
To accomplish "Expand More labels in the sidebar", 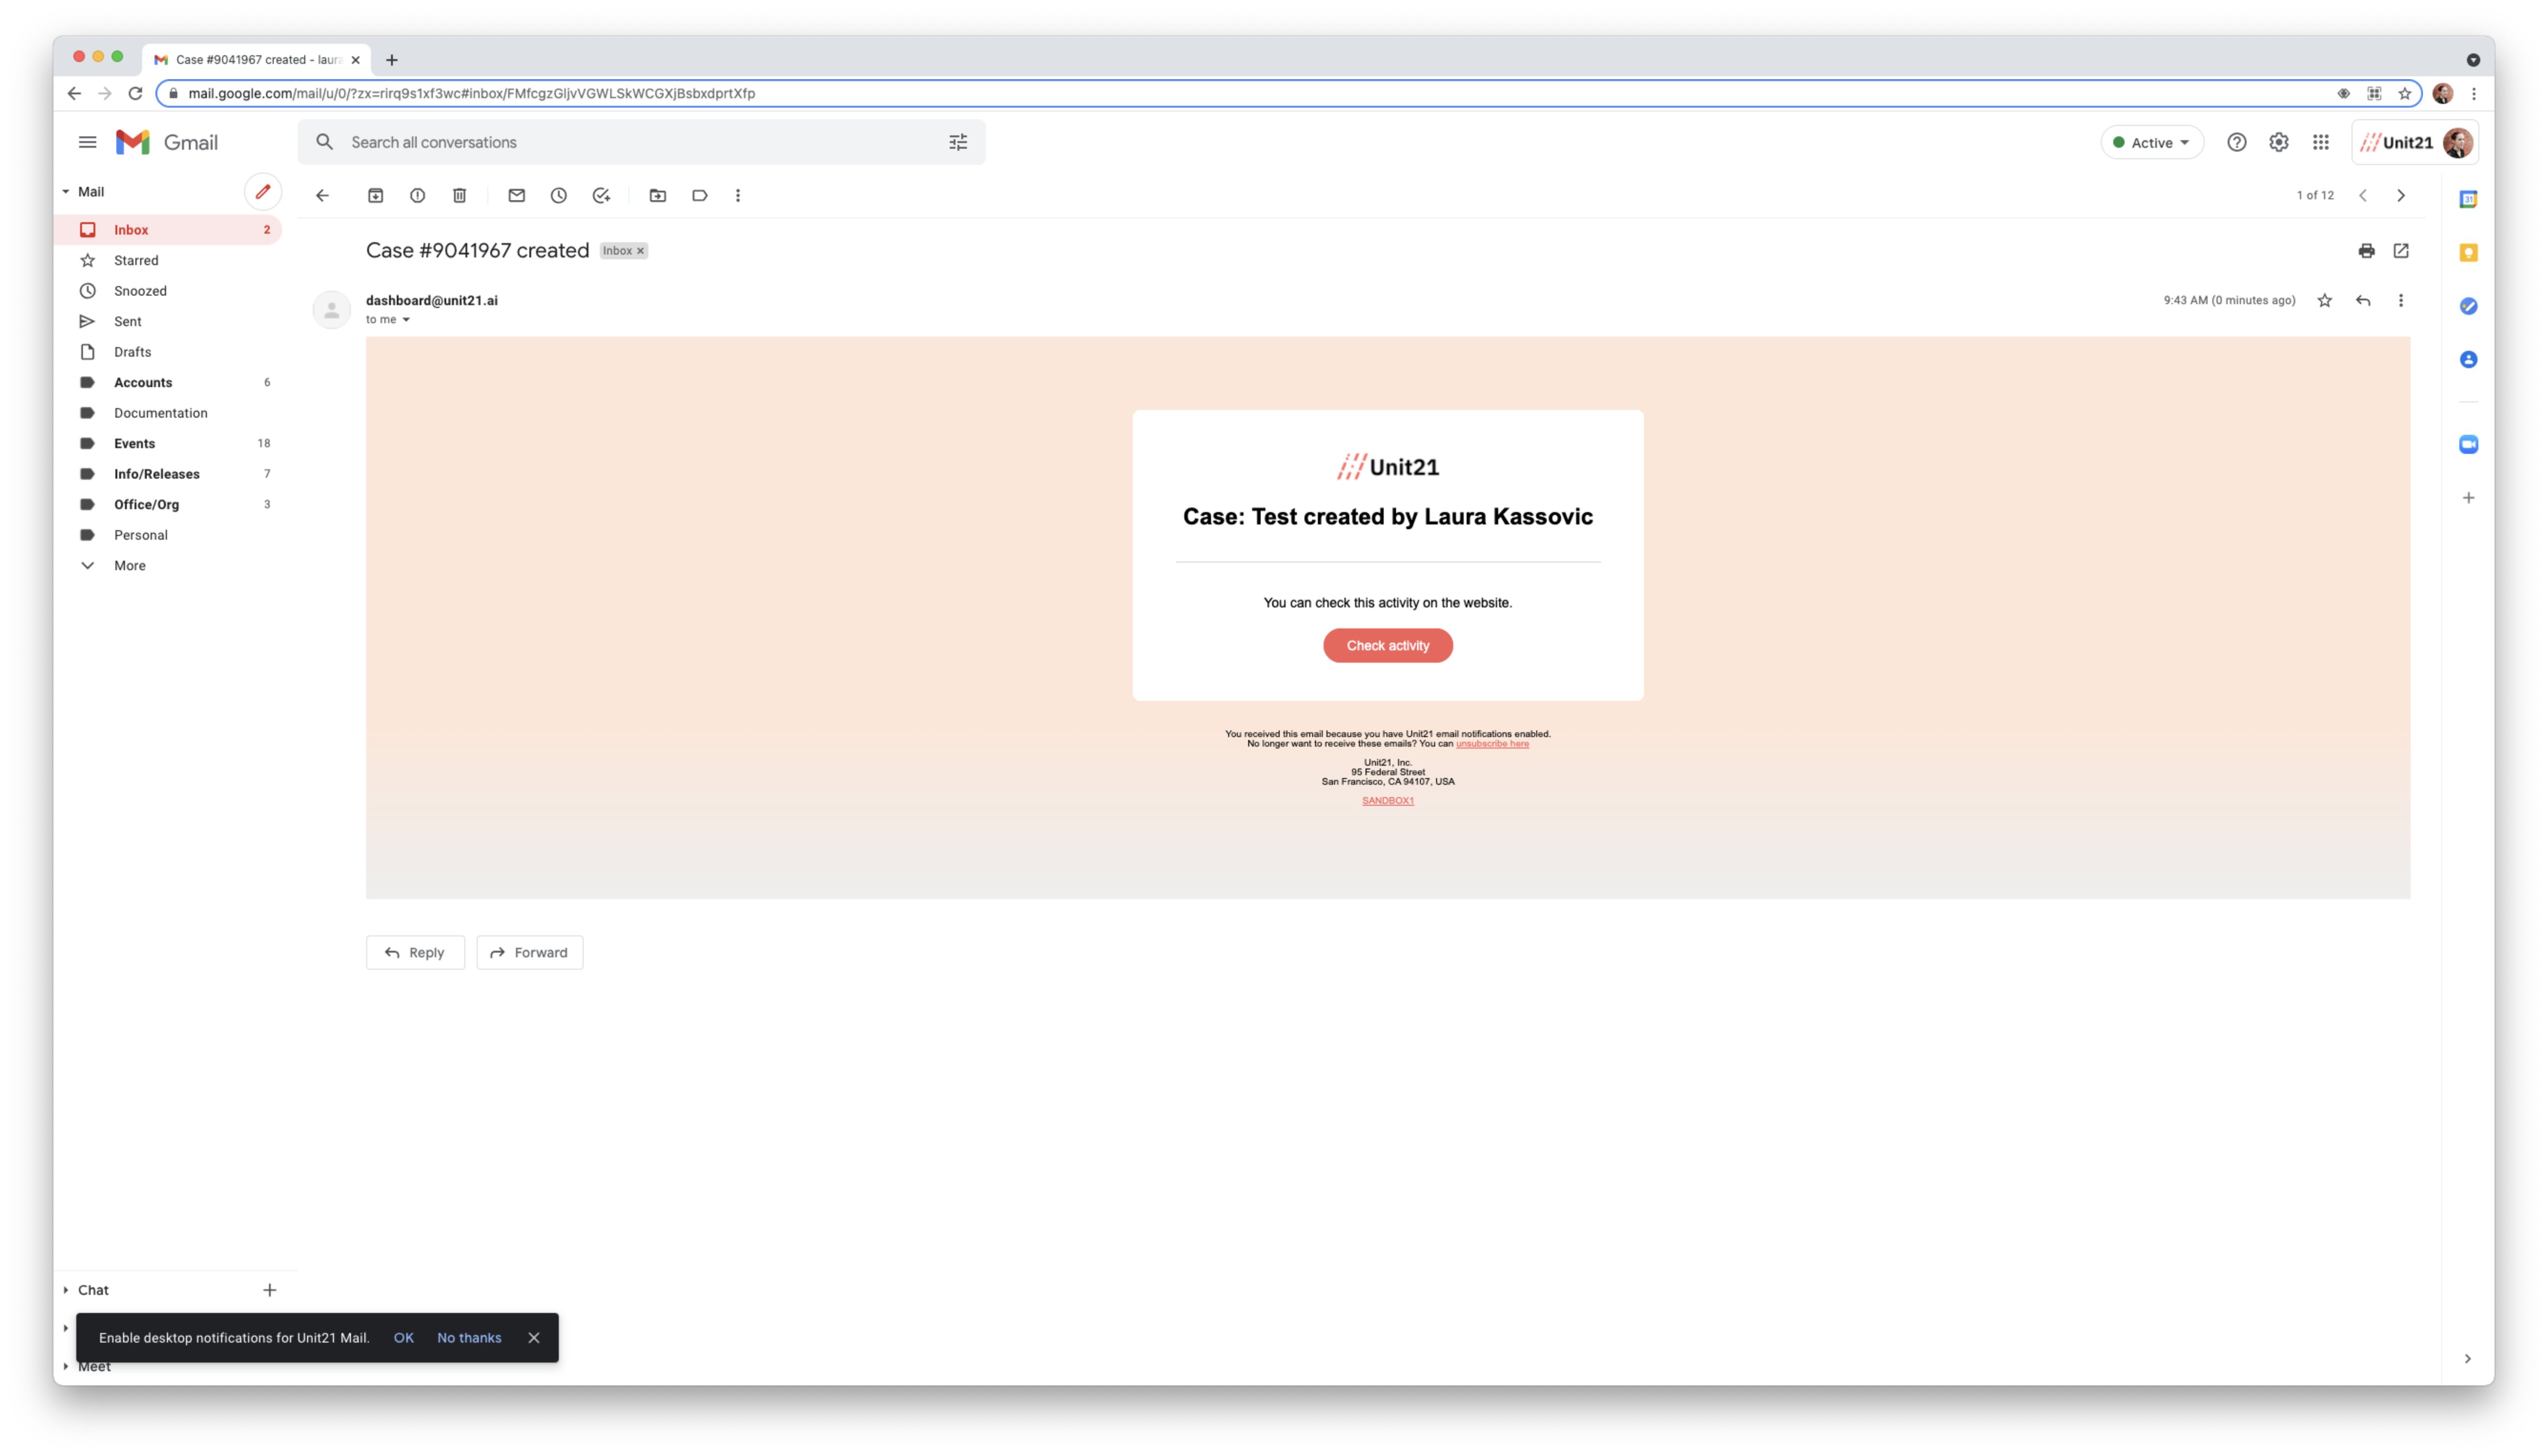I will (x=129, y=565).
